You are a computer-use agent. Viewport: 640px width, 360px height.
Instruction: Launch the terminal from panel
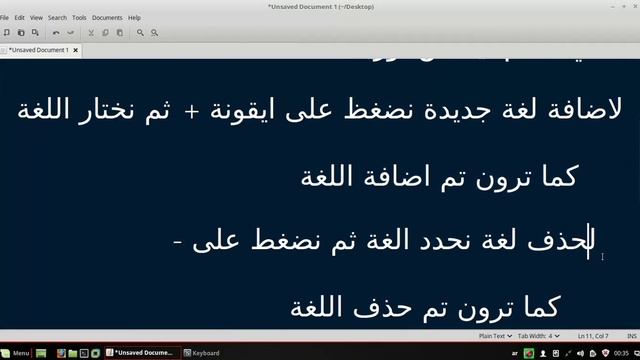click(x=84, y=353)
